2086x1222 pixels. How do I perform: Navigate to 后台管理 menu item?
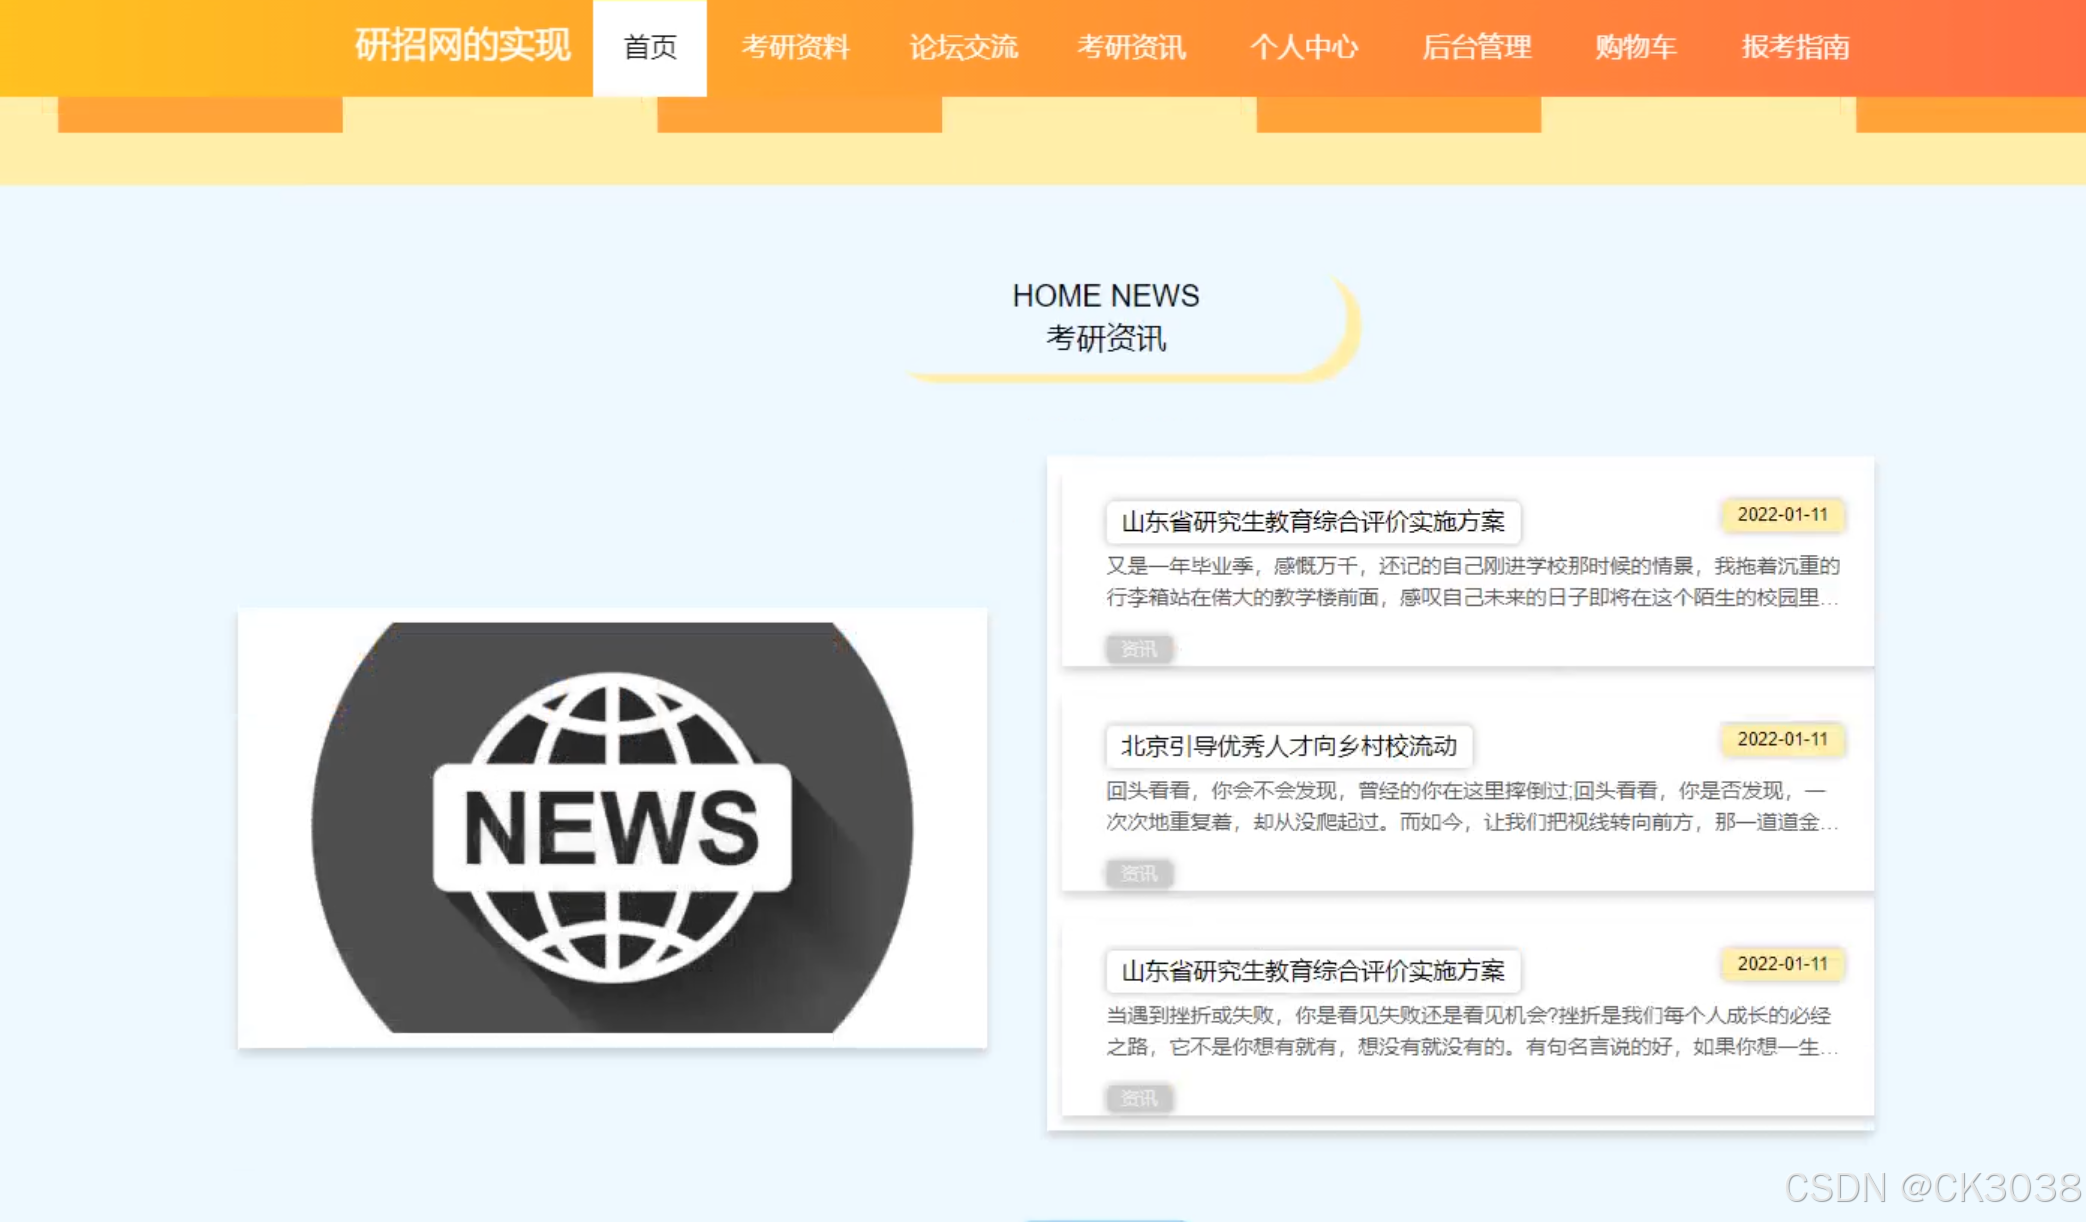point(1476,47)
